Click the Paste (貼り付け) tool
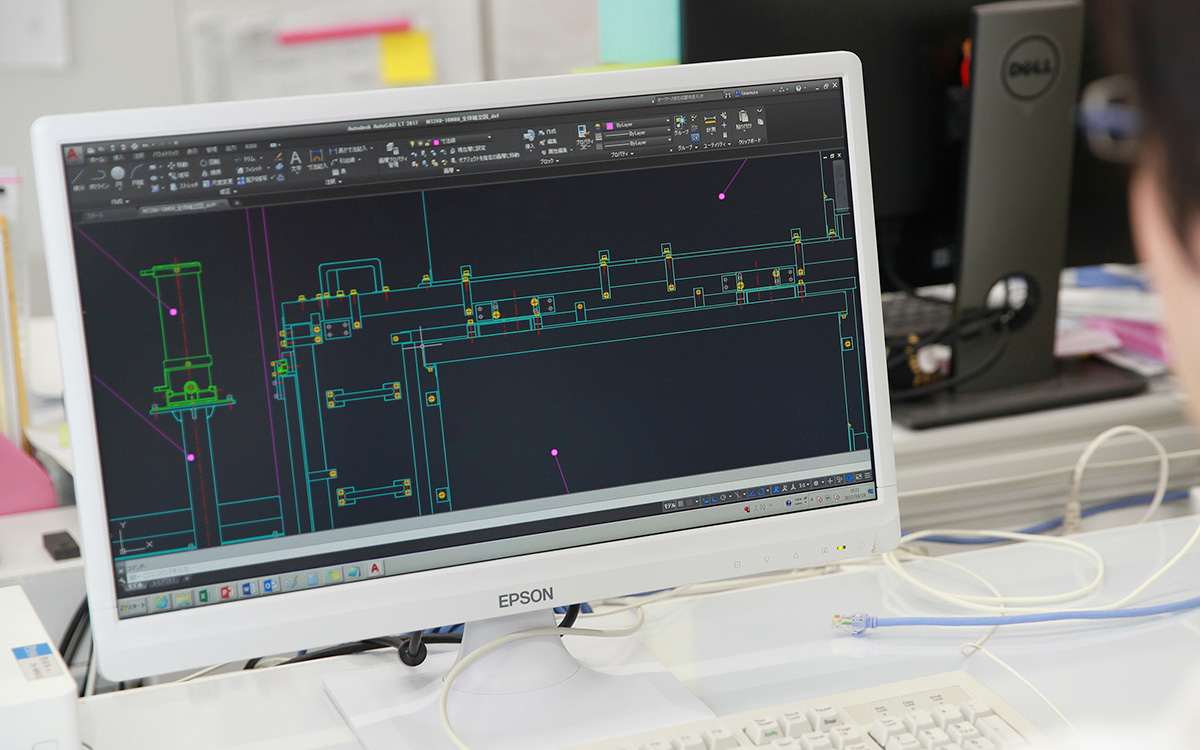 point(744,120)
